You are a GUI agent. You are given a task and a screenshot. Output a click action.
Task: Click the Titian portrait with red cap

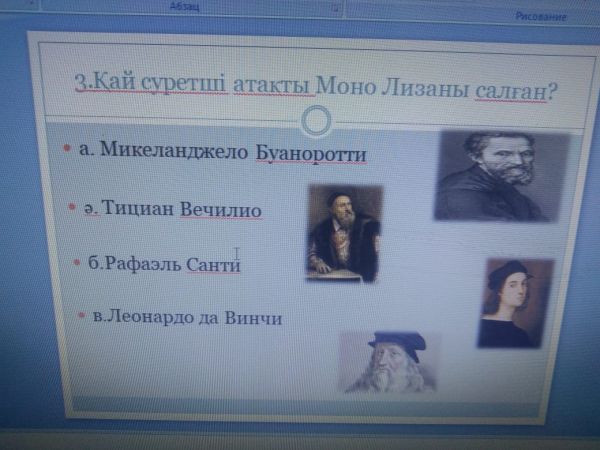[x=343, y=232]
